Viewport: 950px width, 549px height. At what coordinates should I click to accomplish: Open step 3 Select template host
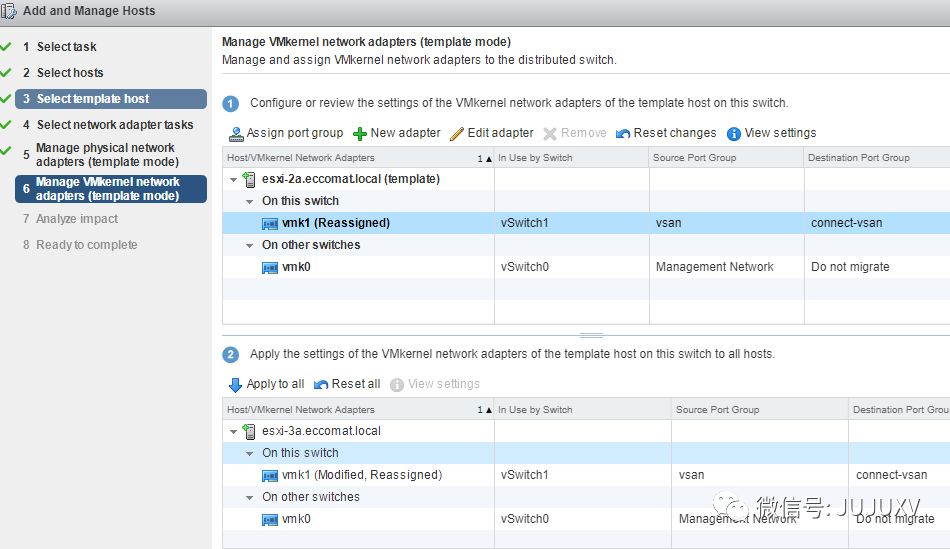[93, 99]
